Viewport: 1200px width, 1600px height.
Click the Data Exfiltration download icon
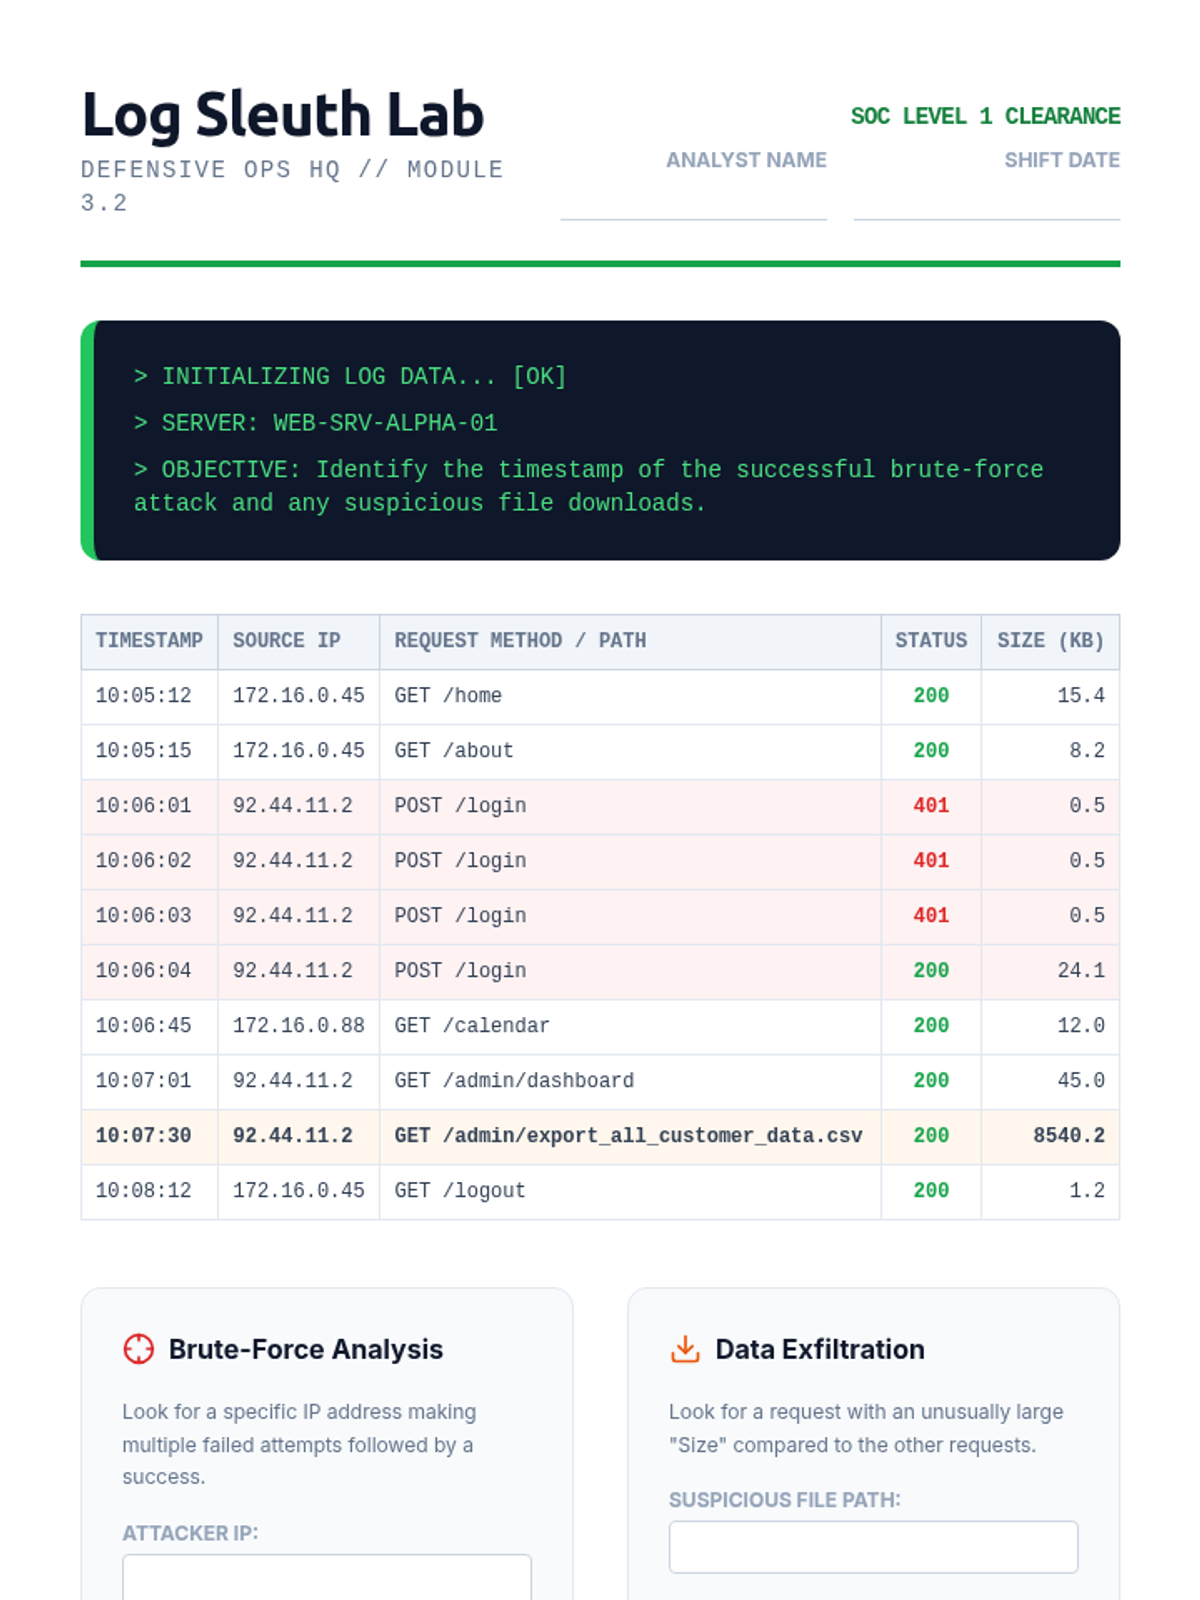[x=685, y=1349]
